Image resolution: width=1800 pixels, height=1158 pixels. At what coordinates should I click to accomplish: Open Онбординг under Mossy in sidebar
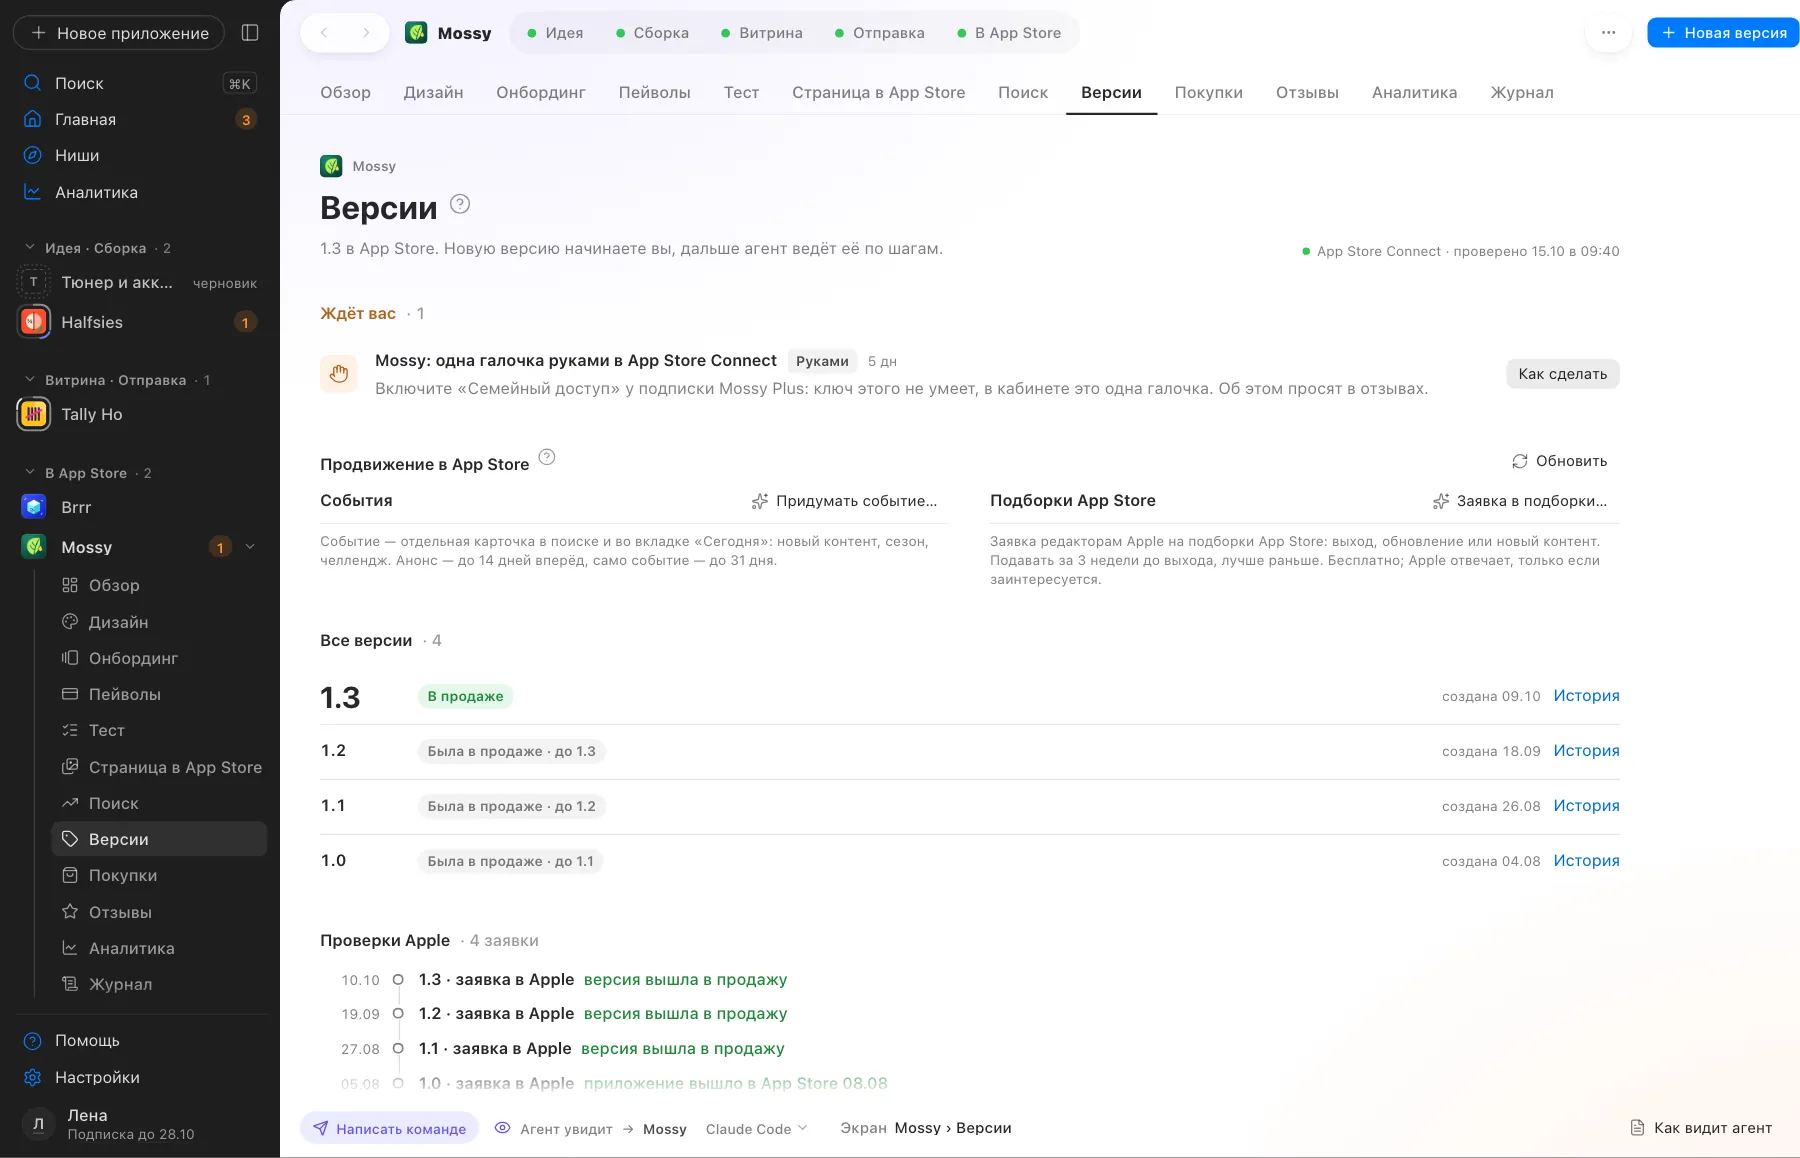[159, 658]
